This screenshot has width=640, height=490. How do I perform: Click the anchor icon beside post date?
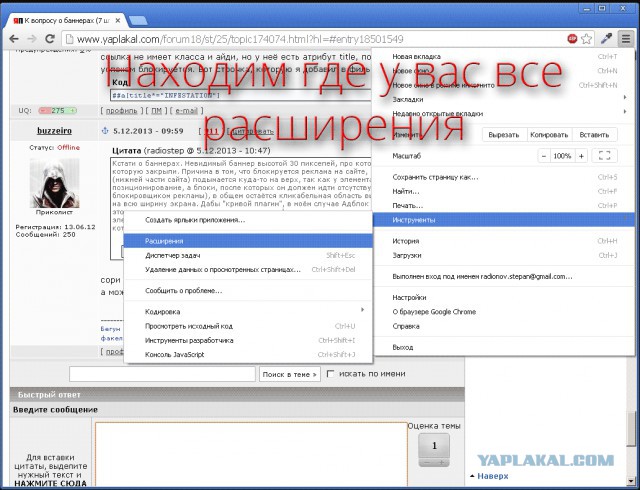pyautogui.click(x=104, y=131)
